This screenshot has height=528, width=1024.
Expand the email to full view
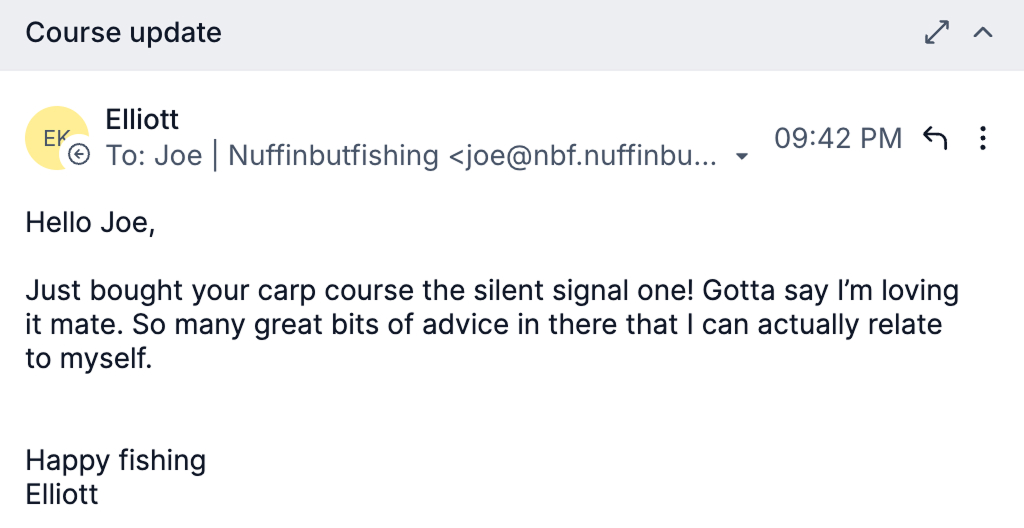point(937,32)
